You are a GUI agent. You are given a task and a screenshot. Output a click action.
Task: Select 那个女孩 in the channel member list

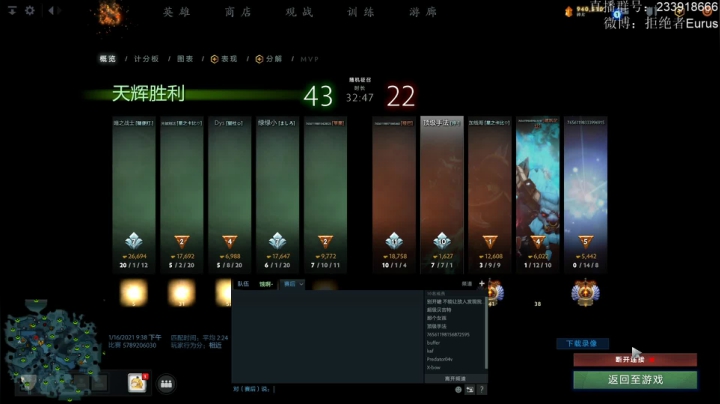click(x=437, y=318)
